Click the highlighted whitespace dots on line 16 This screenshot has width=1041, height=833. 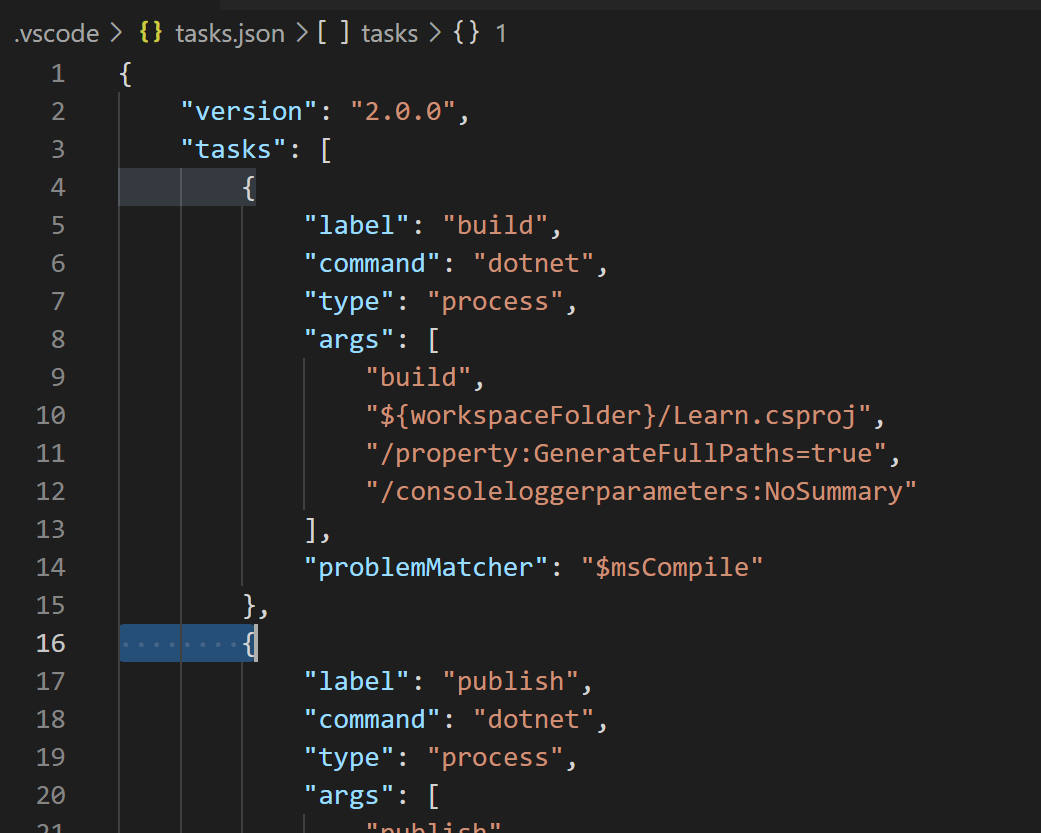pos(180,643)
